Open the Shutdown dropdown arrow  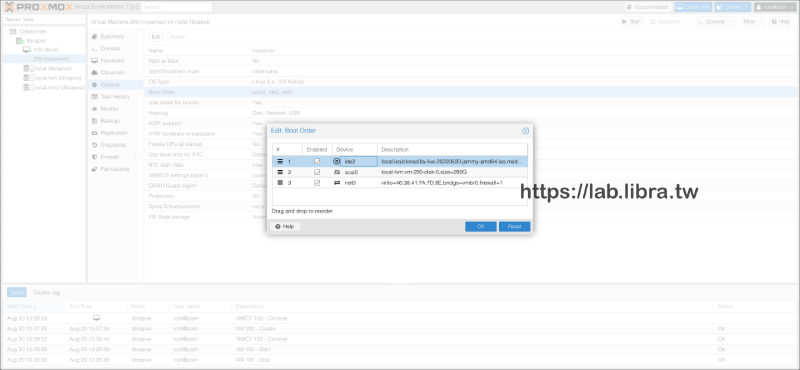pos(687,22)
